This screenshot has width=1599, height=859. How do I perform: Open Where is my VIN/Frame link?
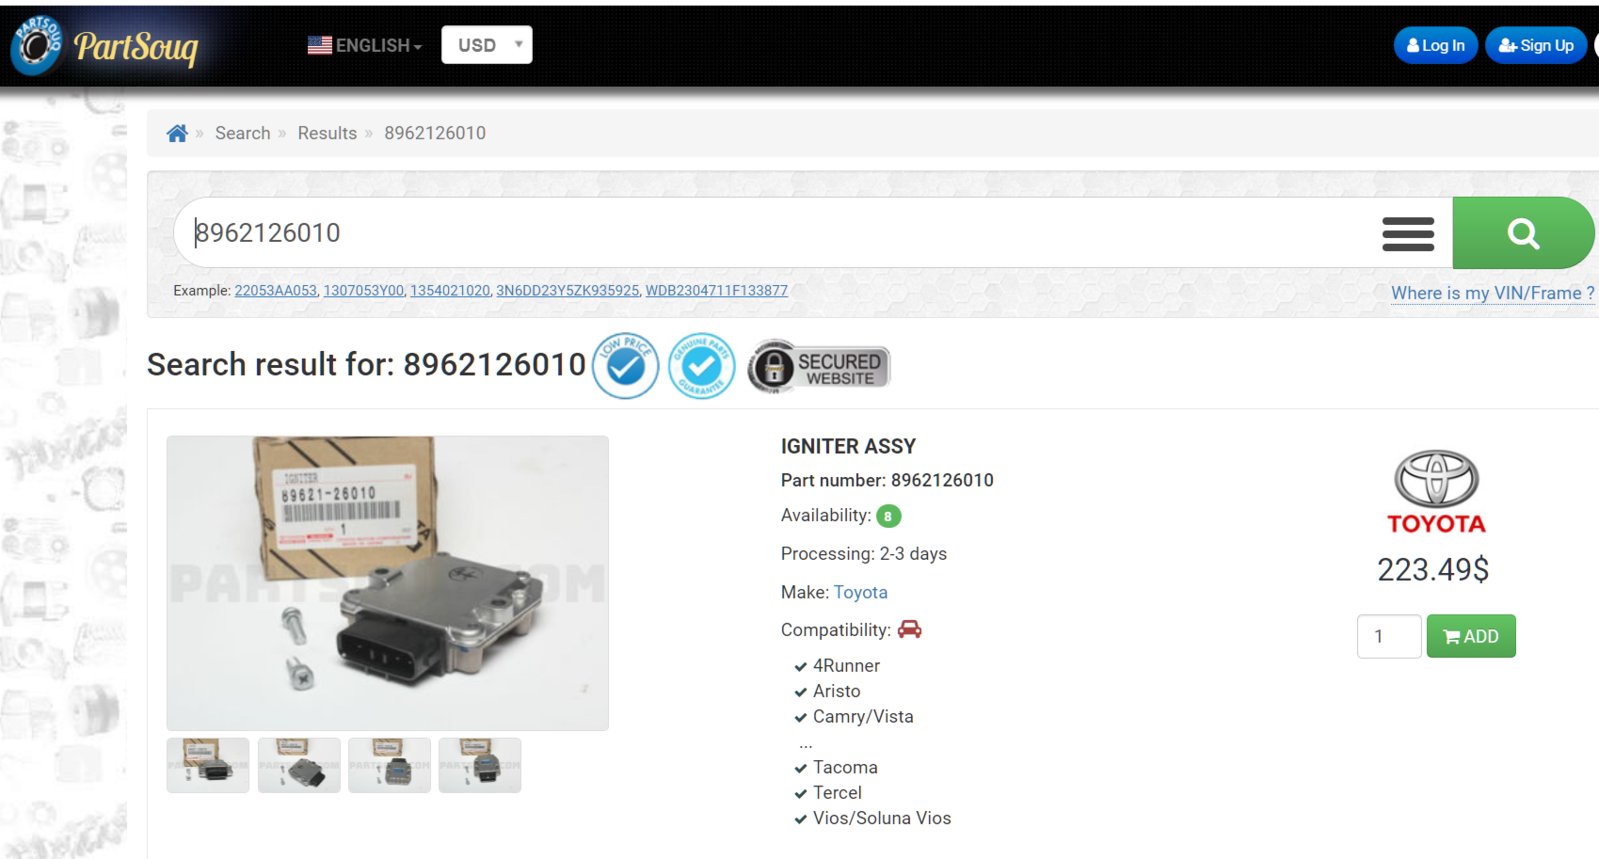point(1493,293)
